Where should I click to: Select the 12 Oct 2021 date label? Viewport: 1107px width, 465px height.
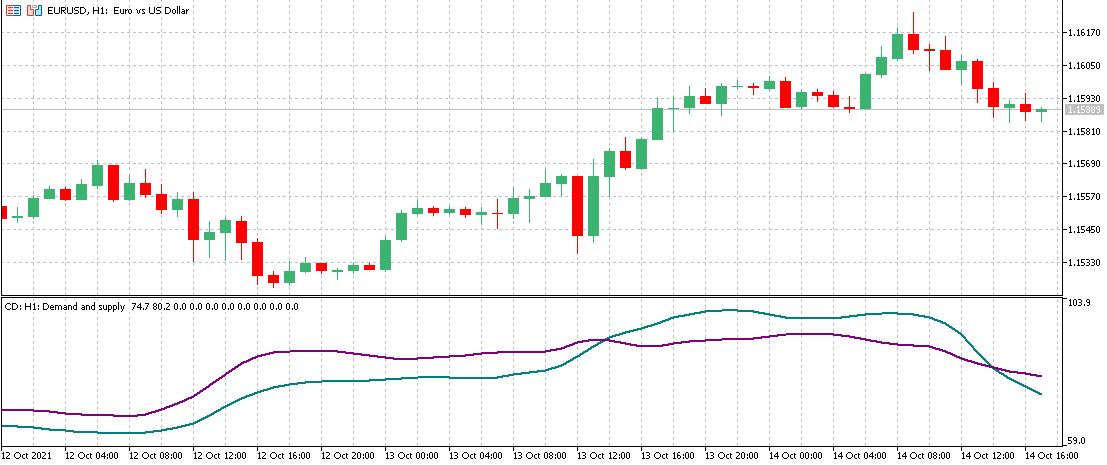pyautogui.click(x=27, y=455)
